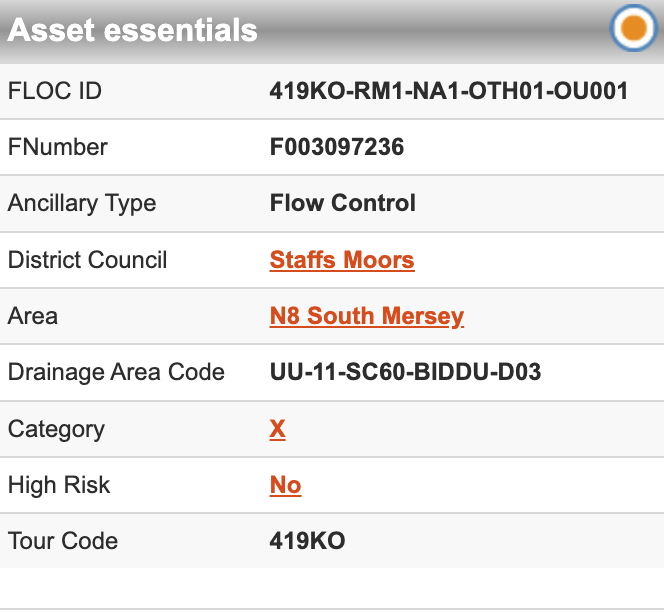
Task: Click the Tour Code row label
Action: click(63, 541)
